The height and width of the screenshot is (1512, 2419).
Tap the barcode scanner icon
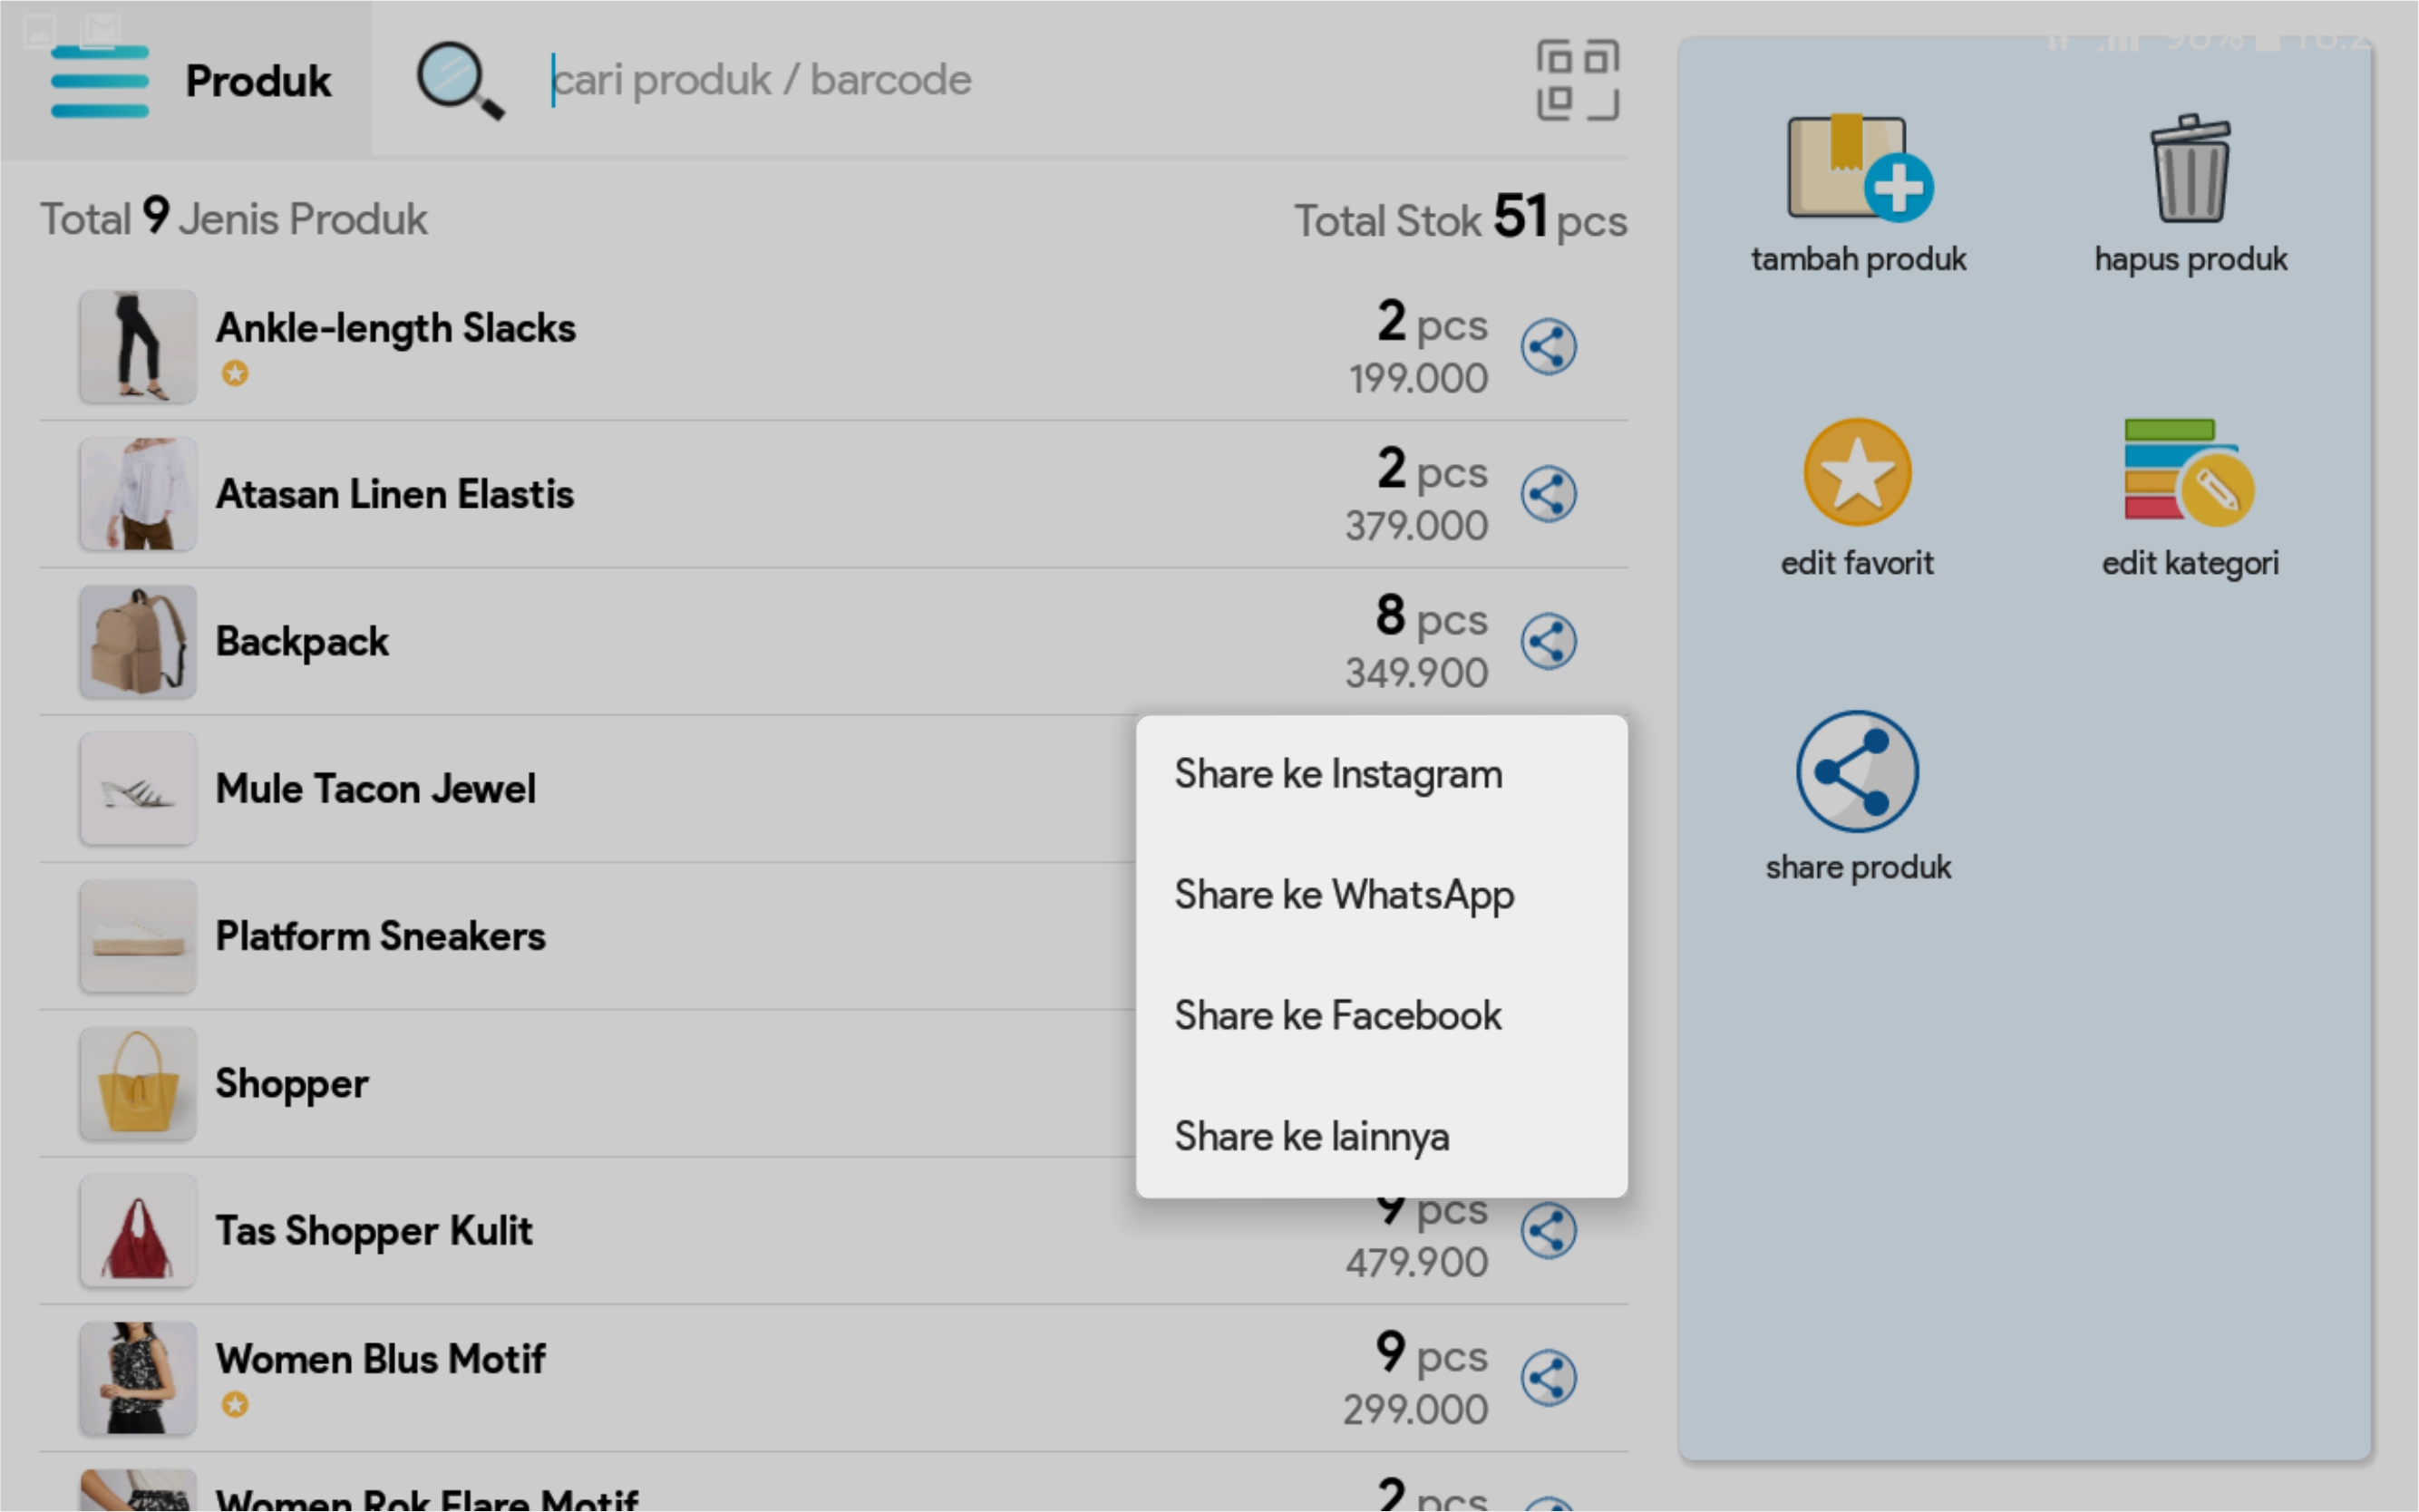click(x=1577, y=80)
